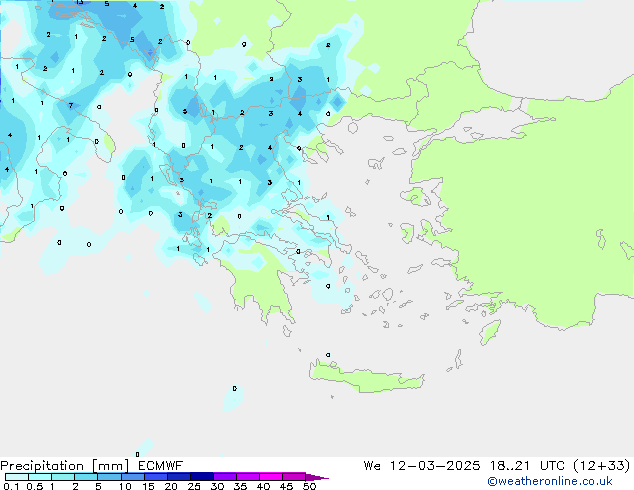634x490 pixels.
Task: Click the island of Crete on the map
Action: 368,378
